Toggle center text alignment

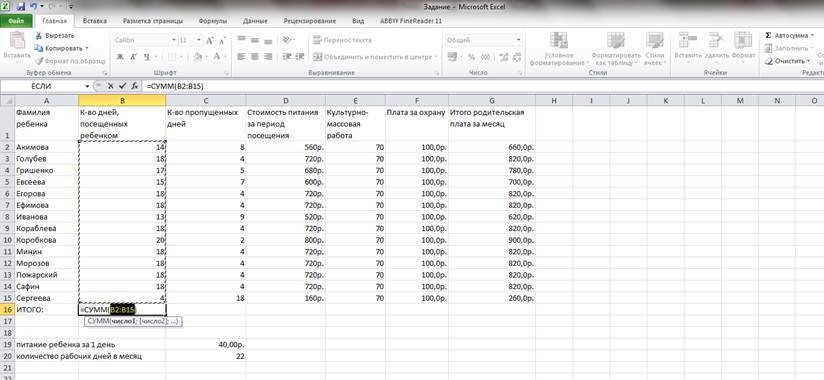click(x=255, y=57)
